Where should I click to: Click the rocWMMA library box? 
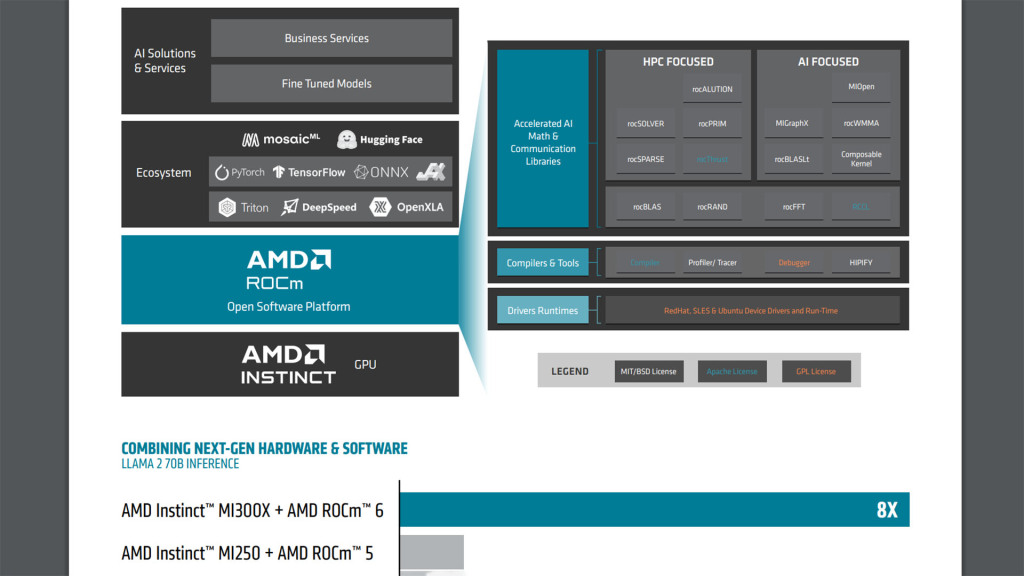[x=861, y=123]
